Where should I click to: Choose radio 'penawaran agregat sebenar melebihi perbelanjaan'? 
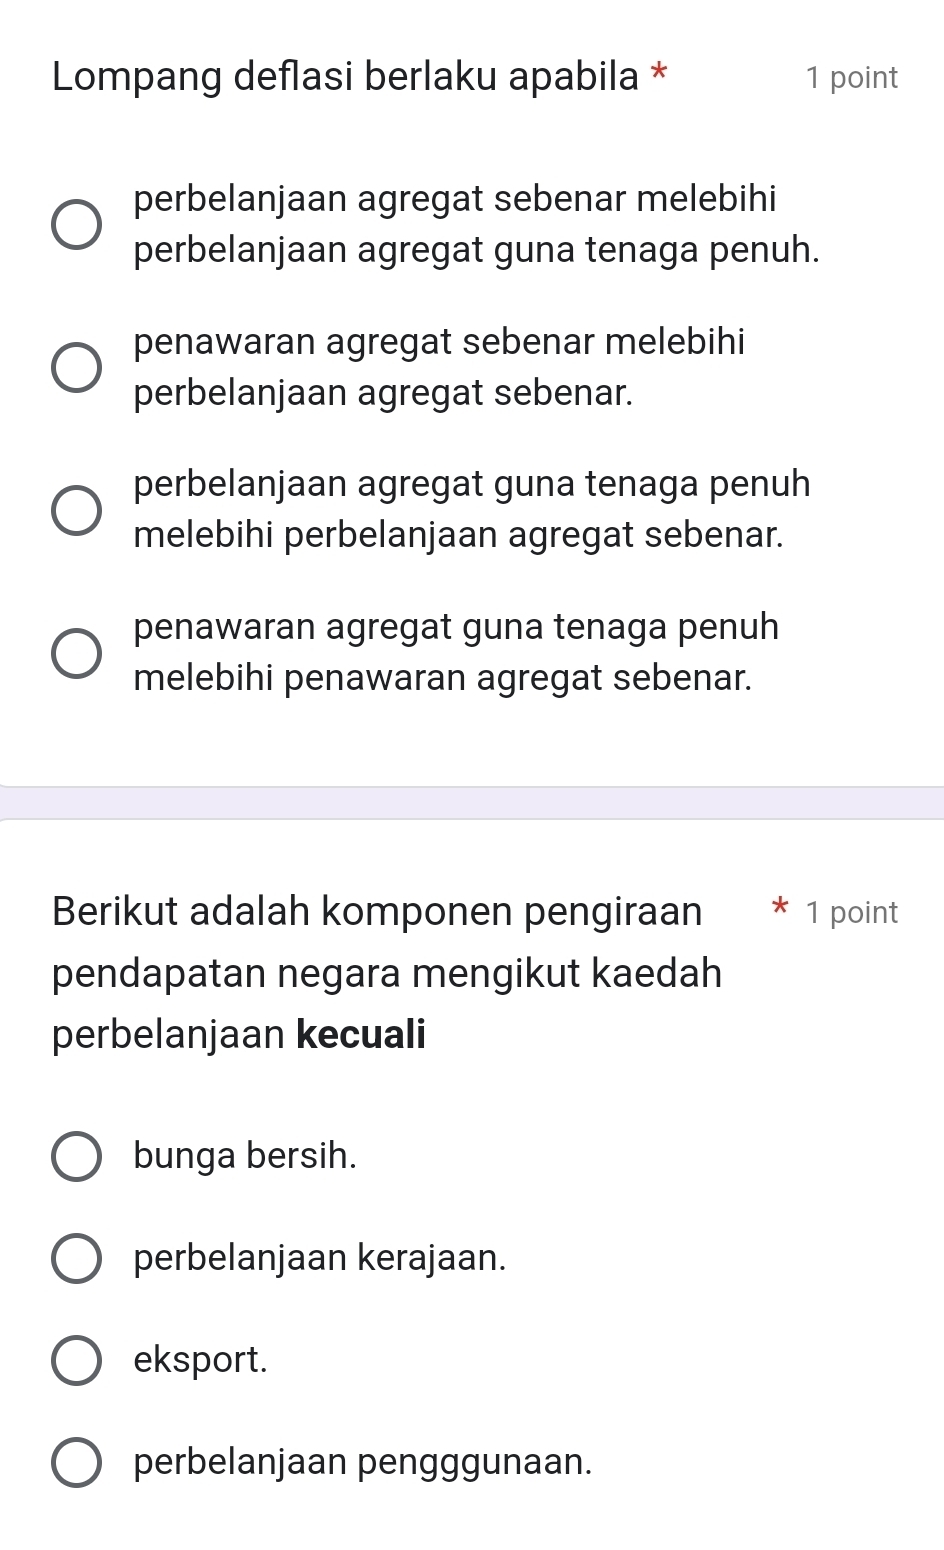(76, 367)
